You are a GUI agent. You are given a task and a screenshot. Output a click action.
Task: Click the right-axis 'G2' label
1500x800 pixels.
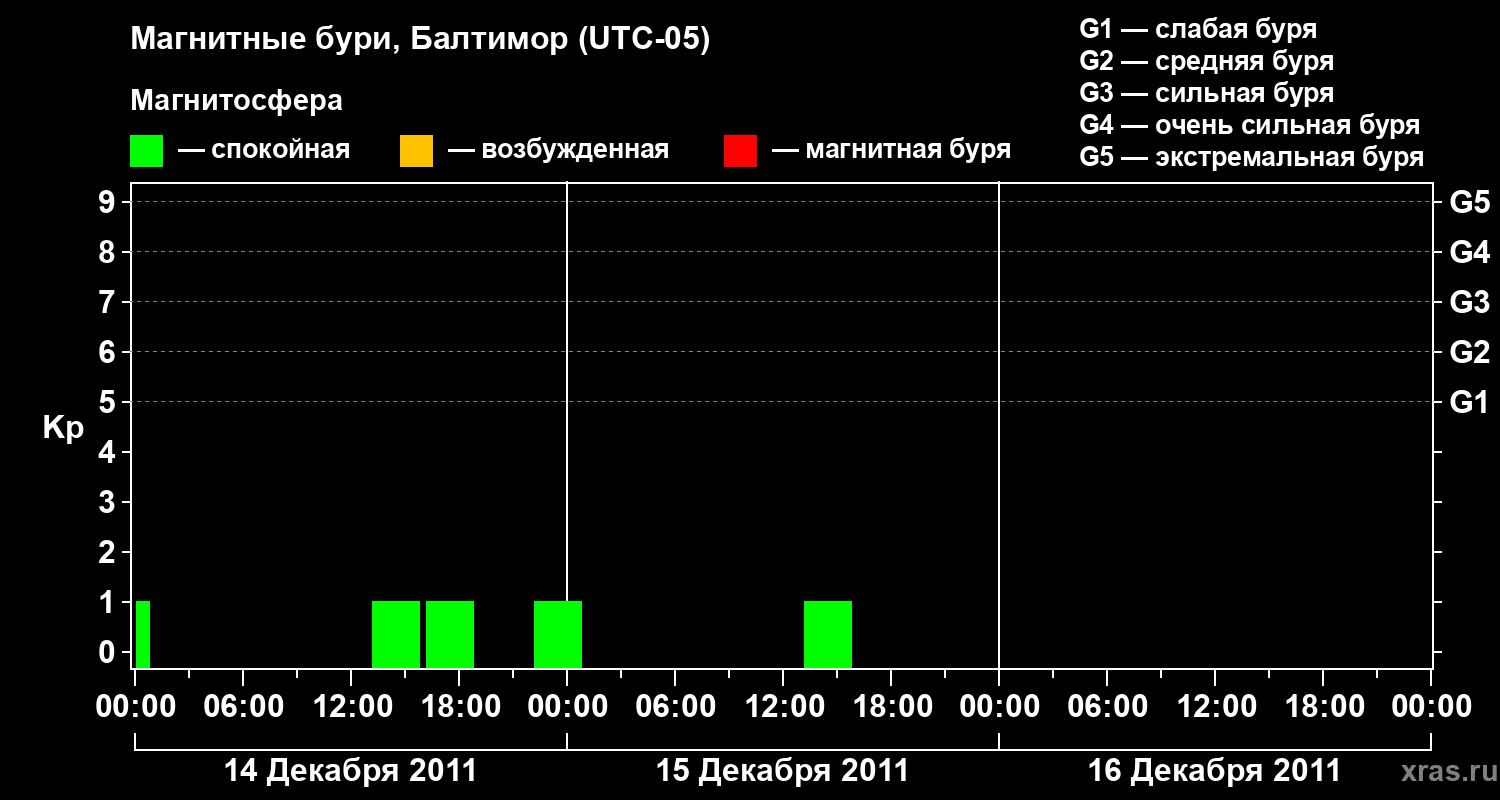click(x=1469, y=352)
